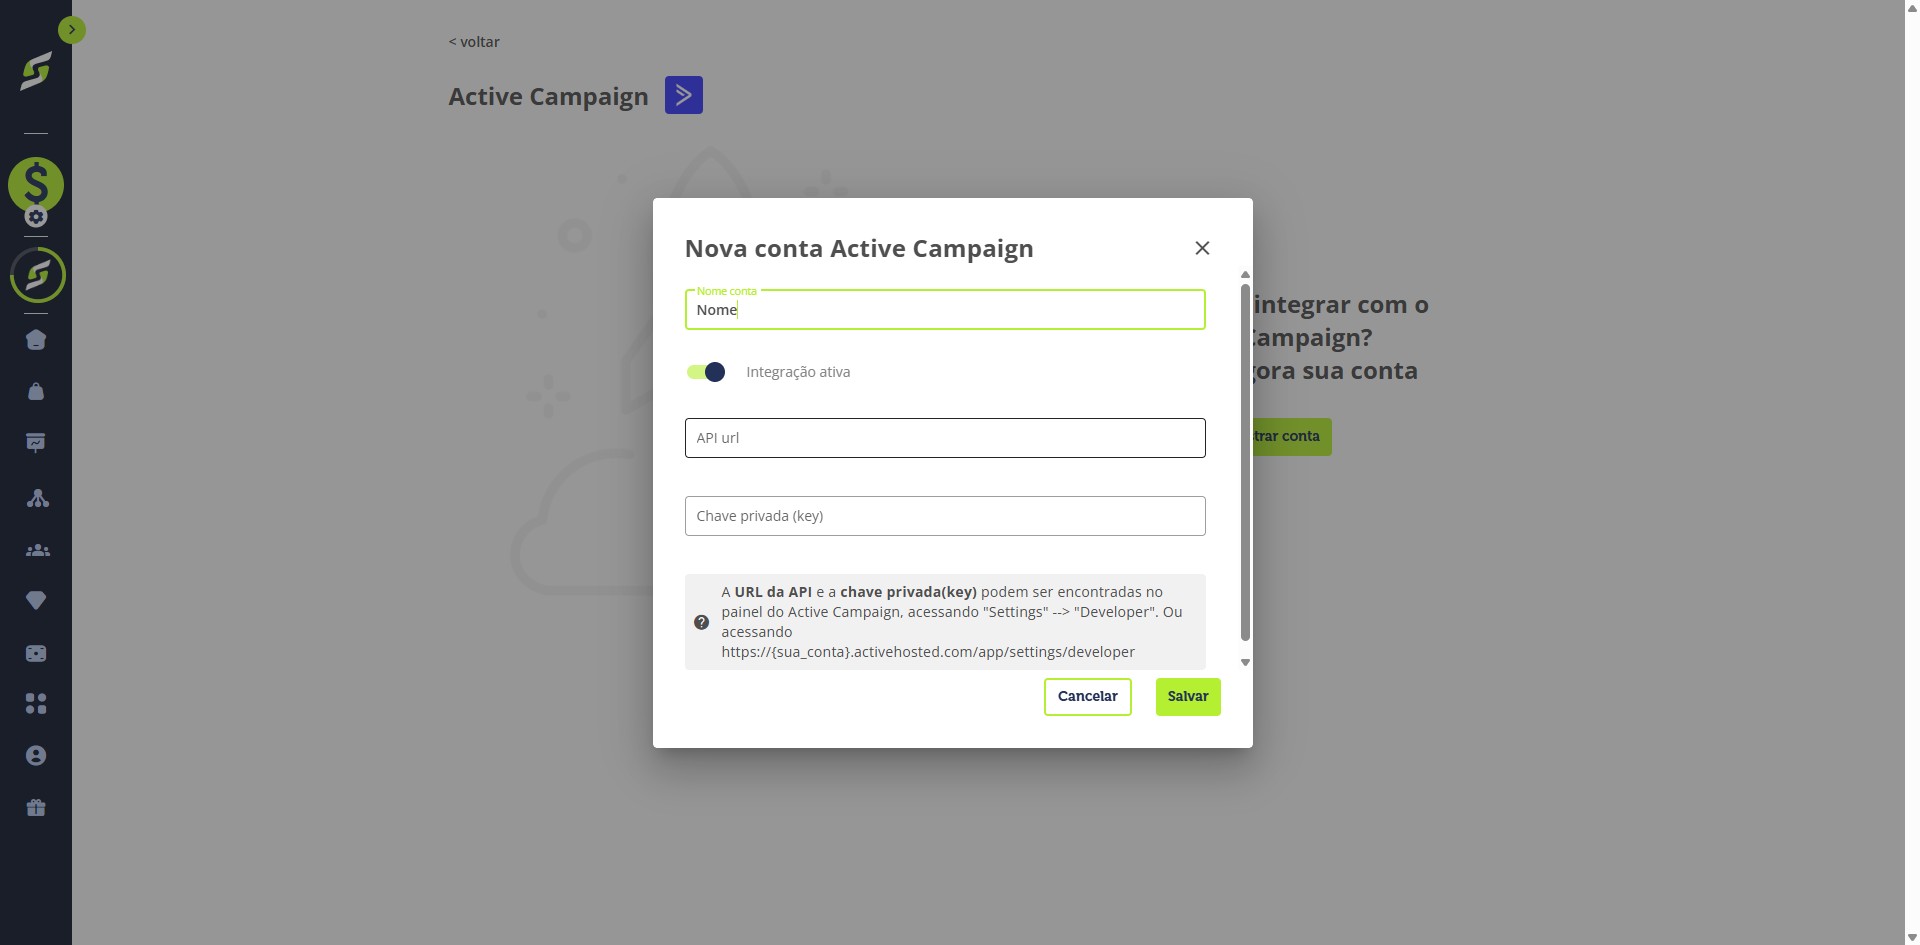Image resolution: width=1920 pixels, height=945 pixels.
Task: Click the Nome conta text field
Action: 945,310
